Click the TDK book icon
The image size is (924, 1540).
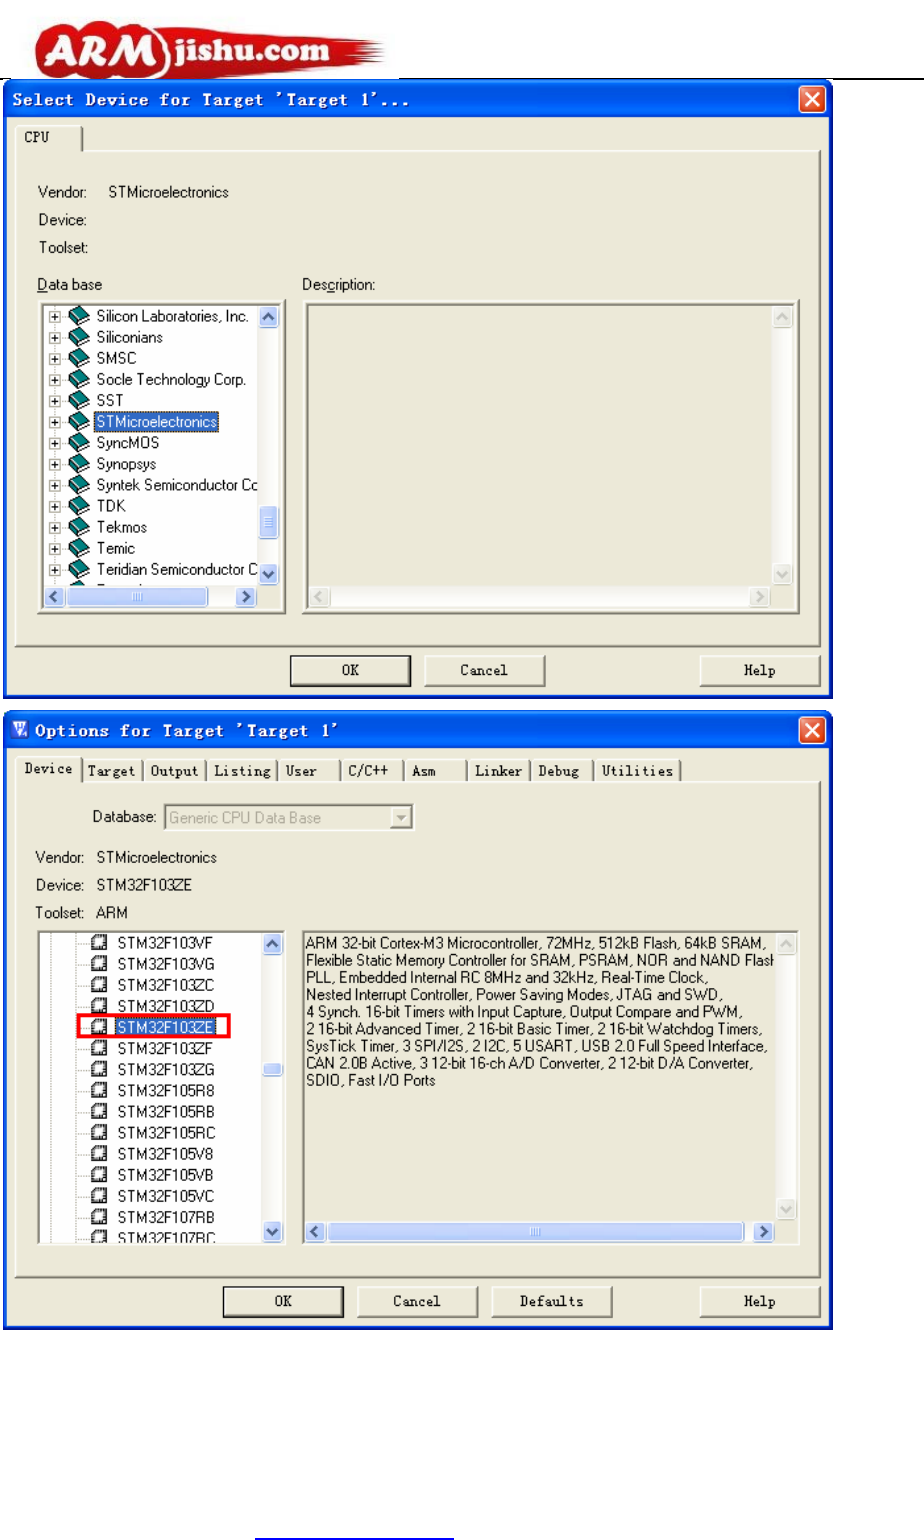(79, 505)
